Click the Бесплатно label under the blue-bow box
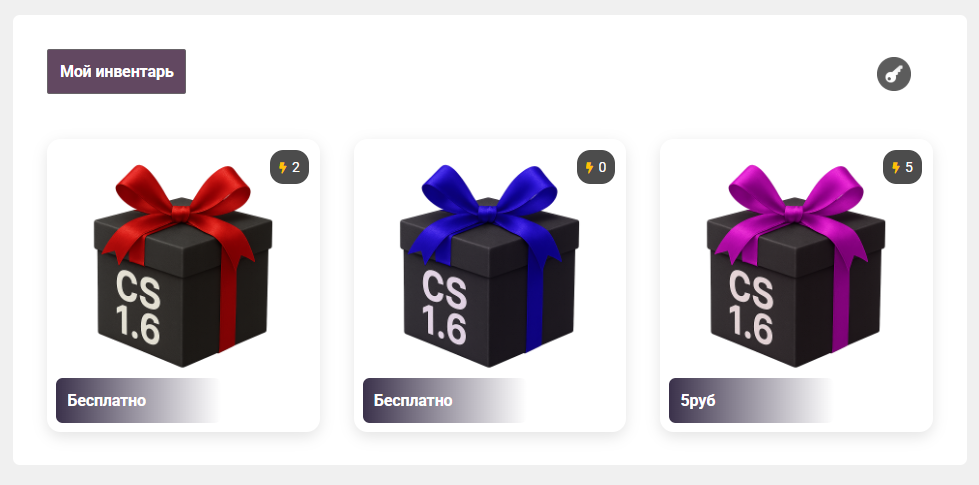979x485 pixels. click(413, 400)
